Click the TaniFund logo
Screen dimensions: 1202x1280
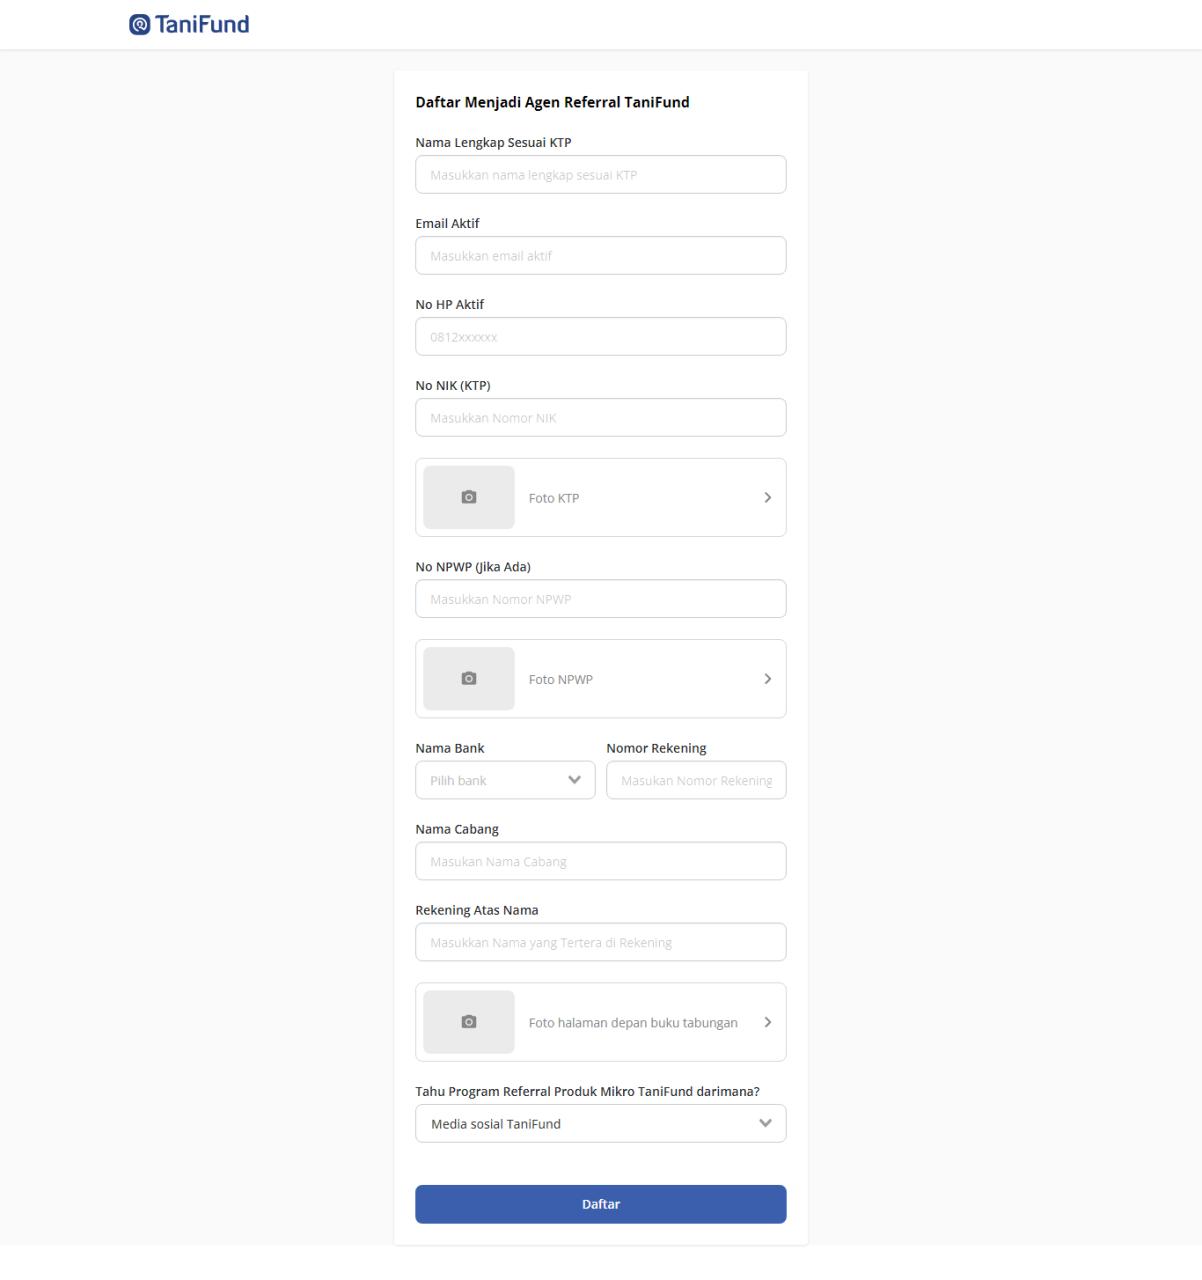pyautogui.click(x=189, y=25)
